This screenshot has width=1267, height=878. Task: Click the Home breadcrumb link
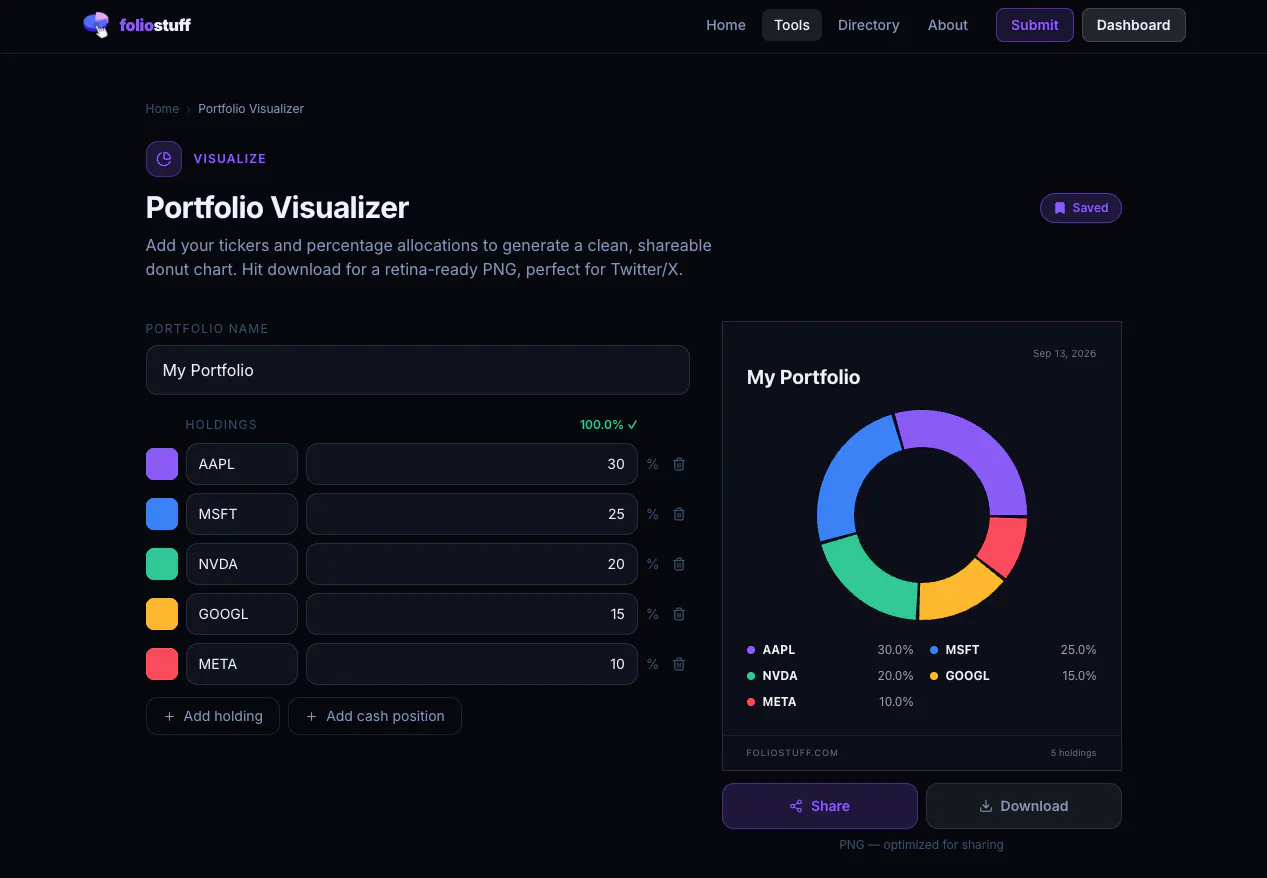tap(162, 108)
